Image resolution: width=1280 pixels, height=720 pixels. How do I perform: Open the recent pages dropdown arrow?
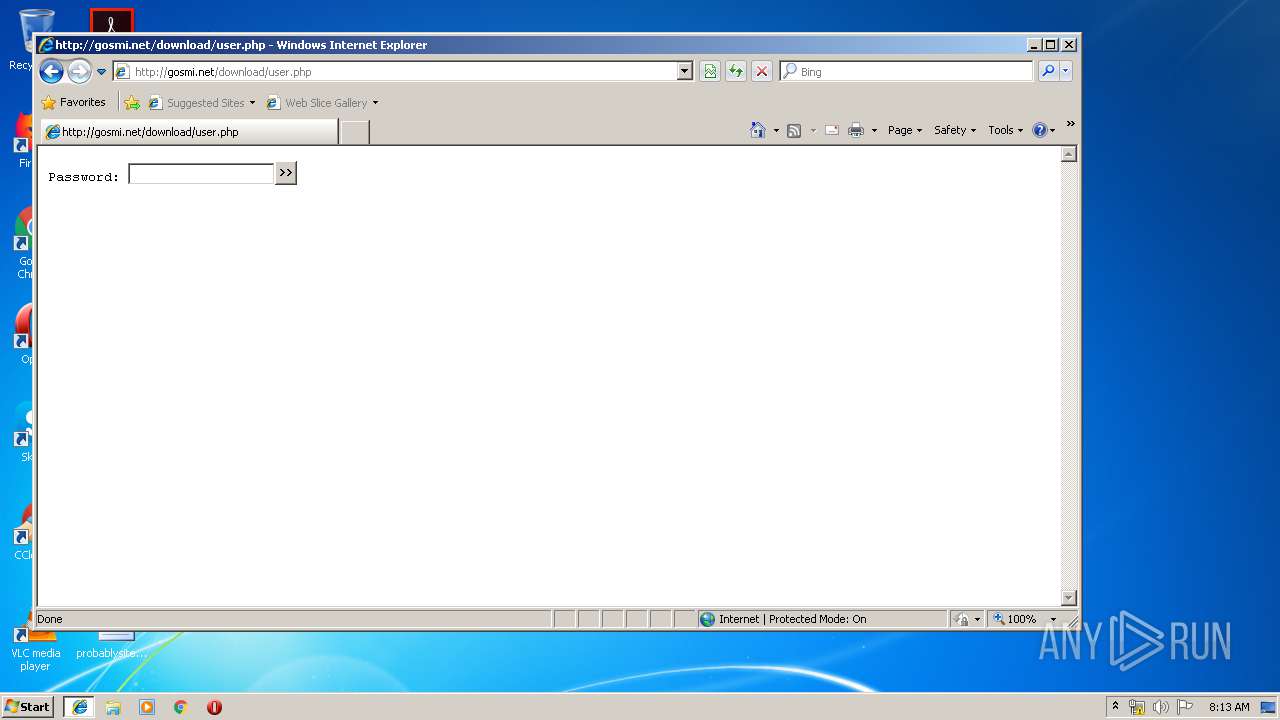click(x=101, y=72)
